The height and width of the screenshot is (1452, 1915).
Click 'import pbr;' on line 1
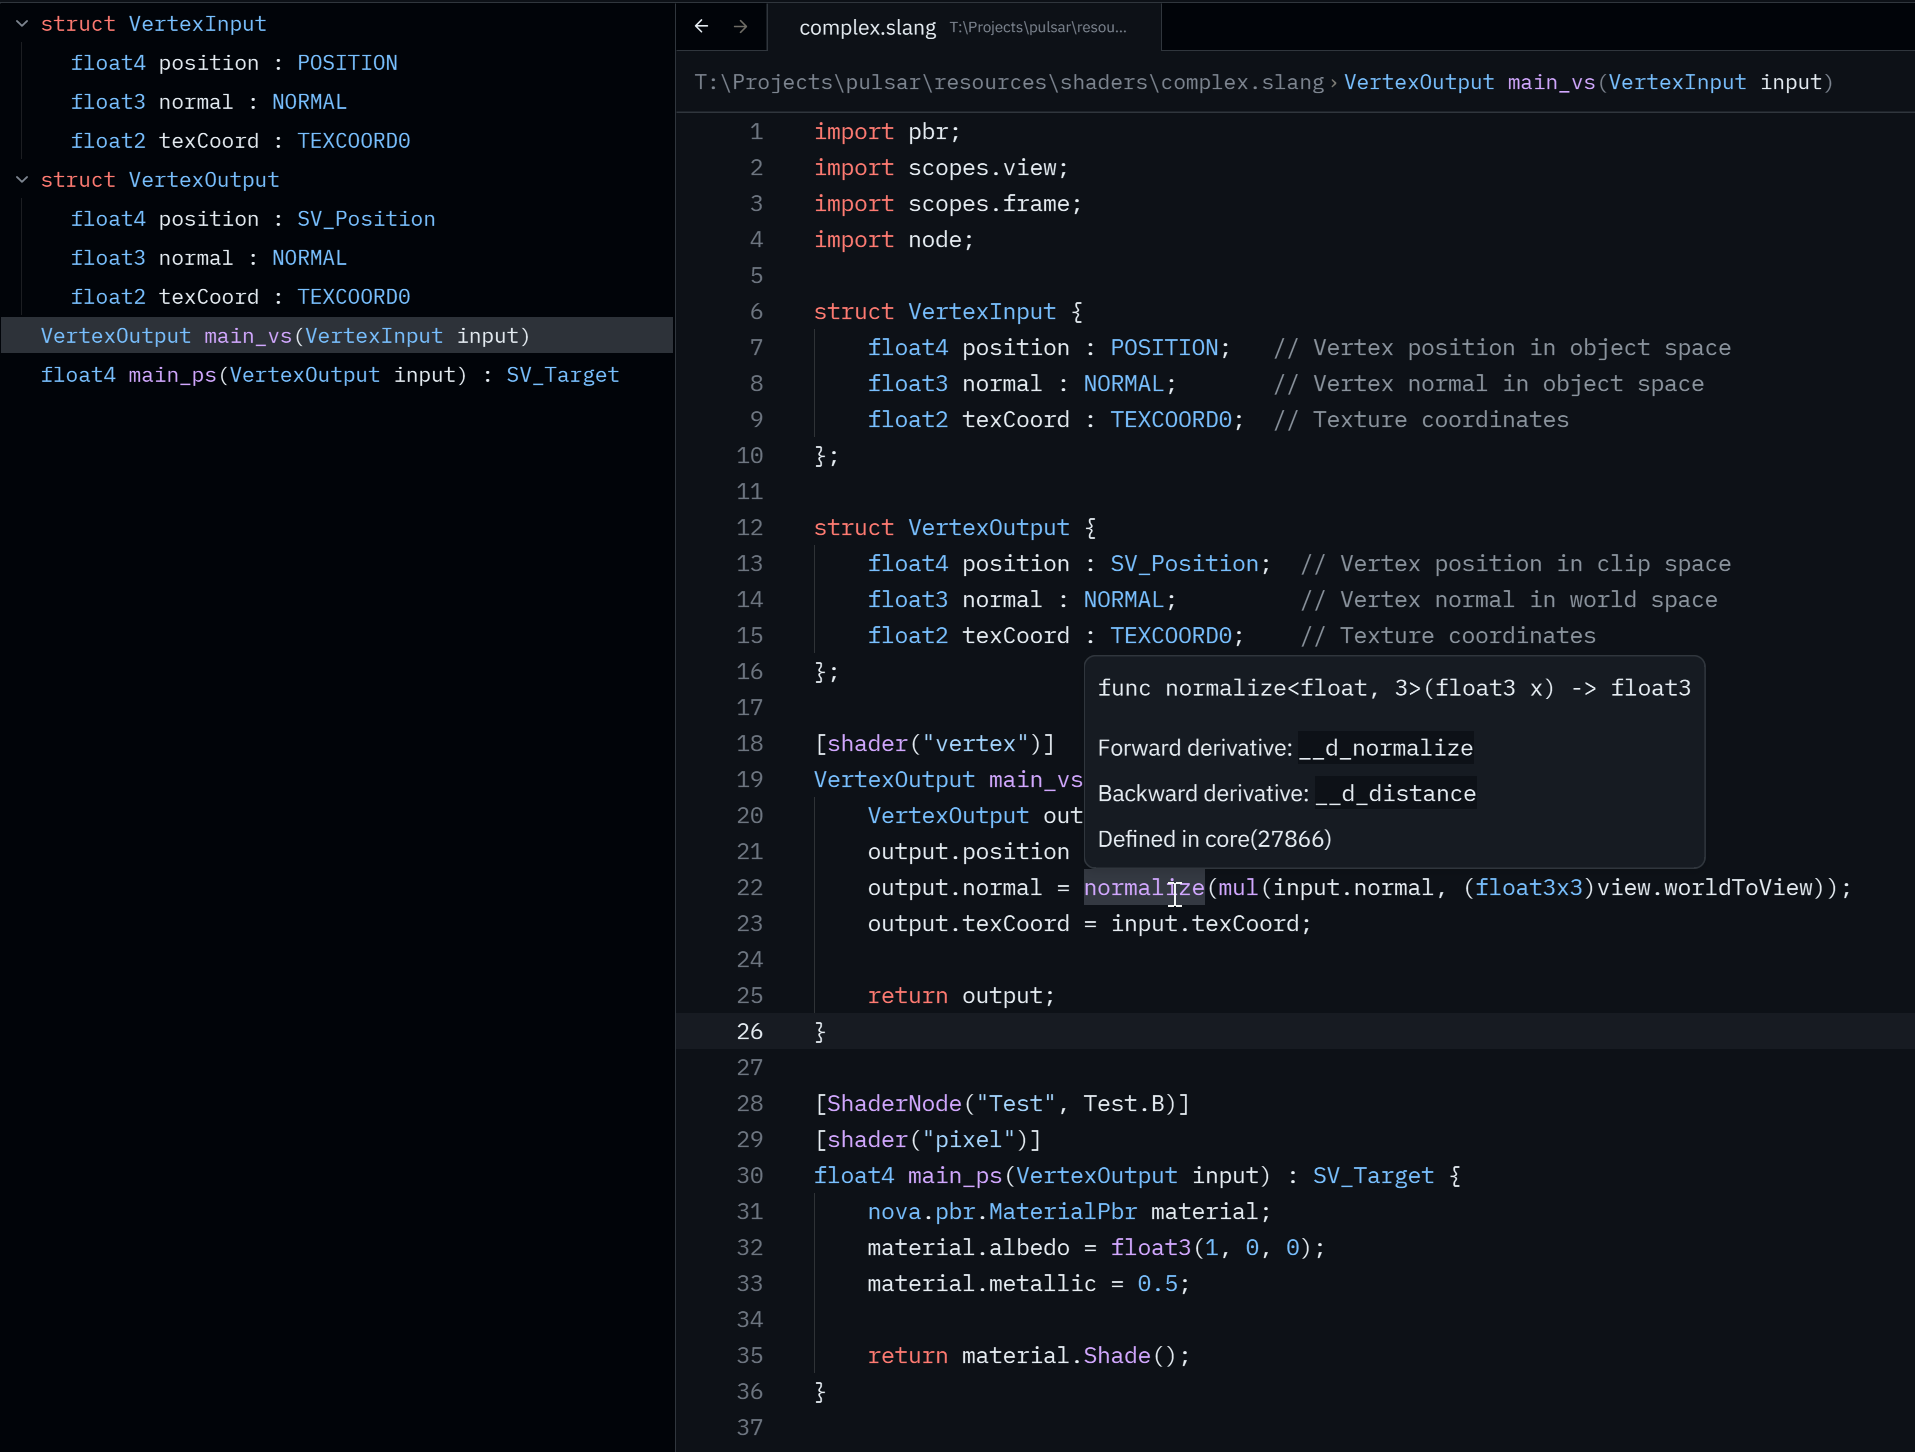point(887,131)
